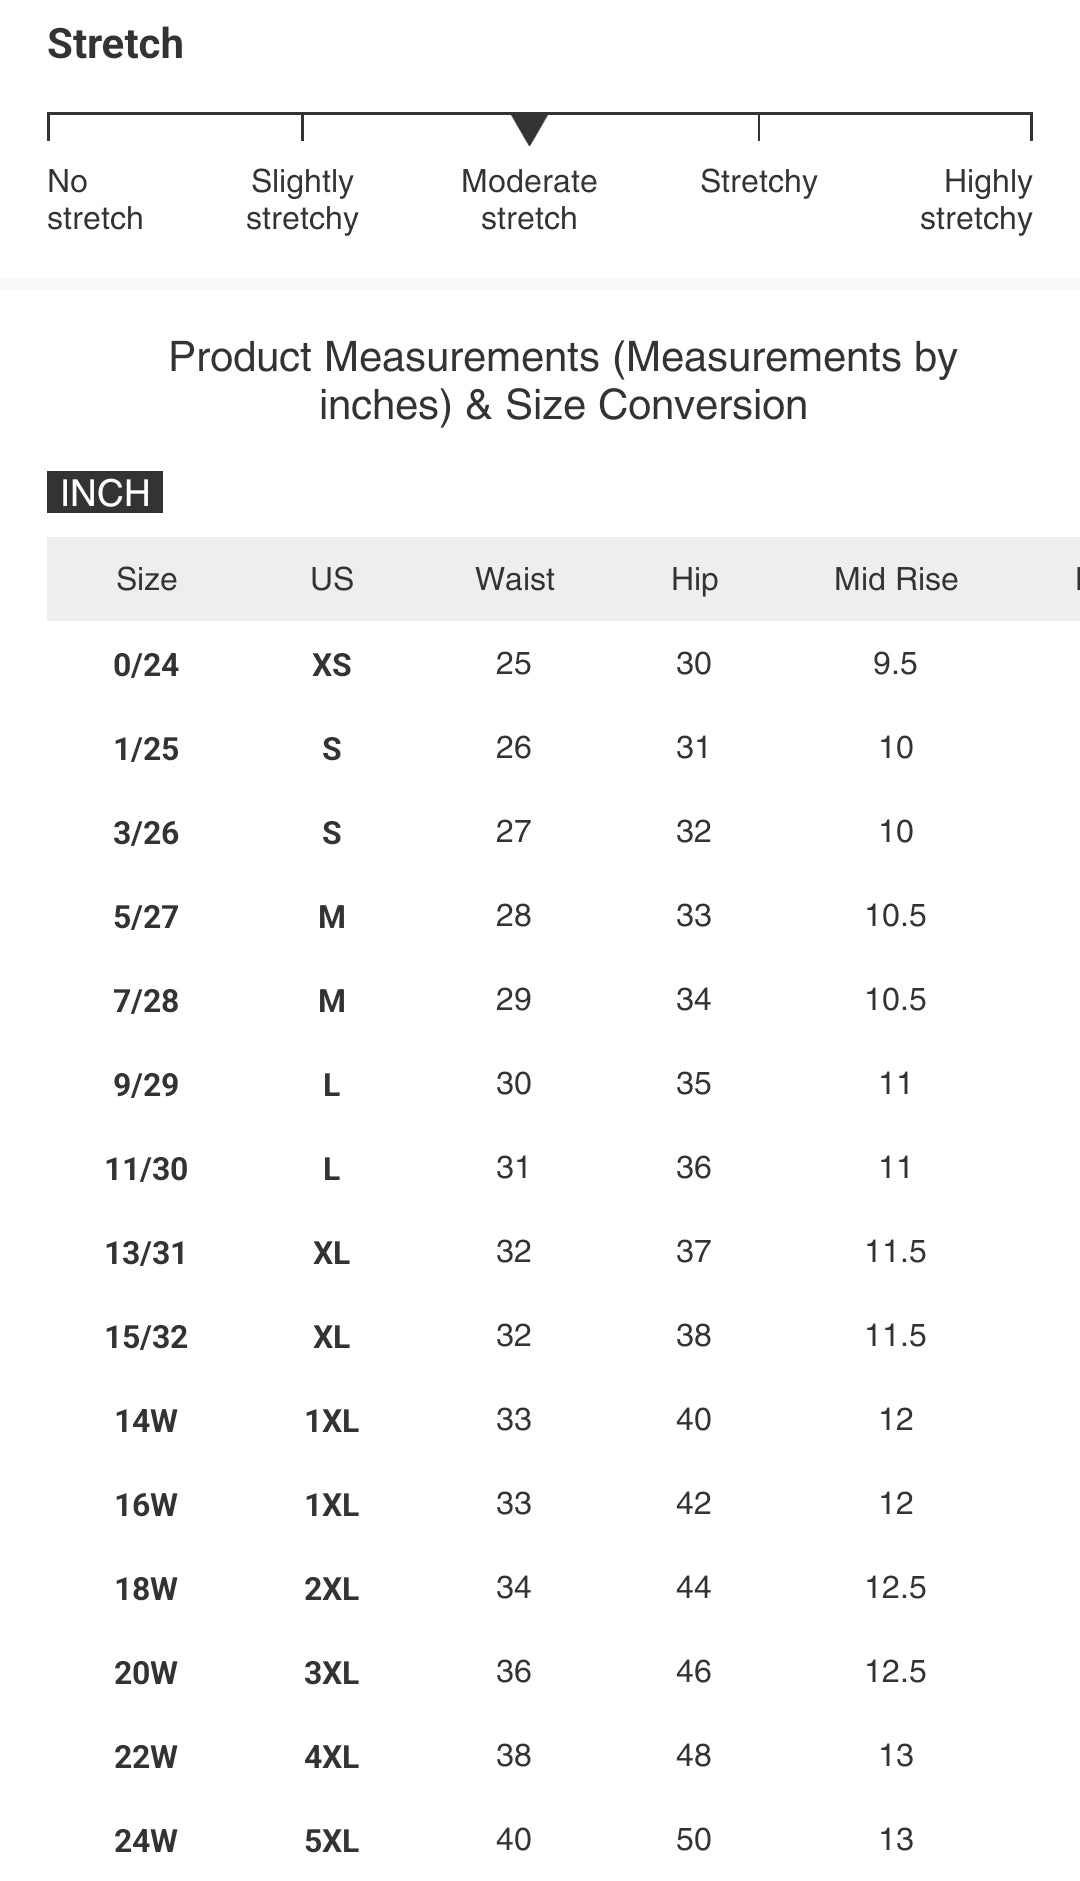Click the Mid Rise column header

tap(896, 579)
